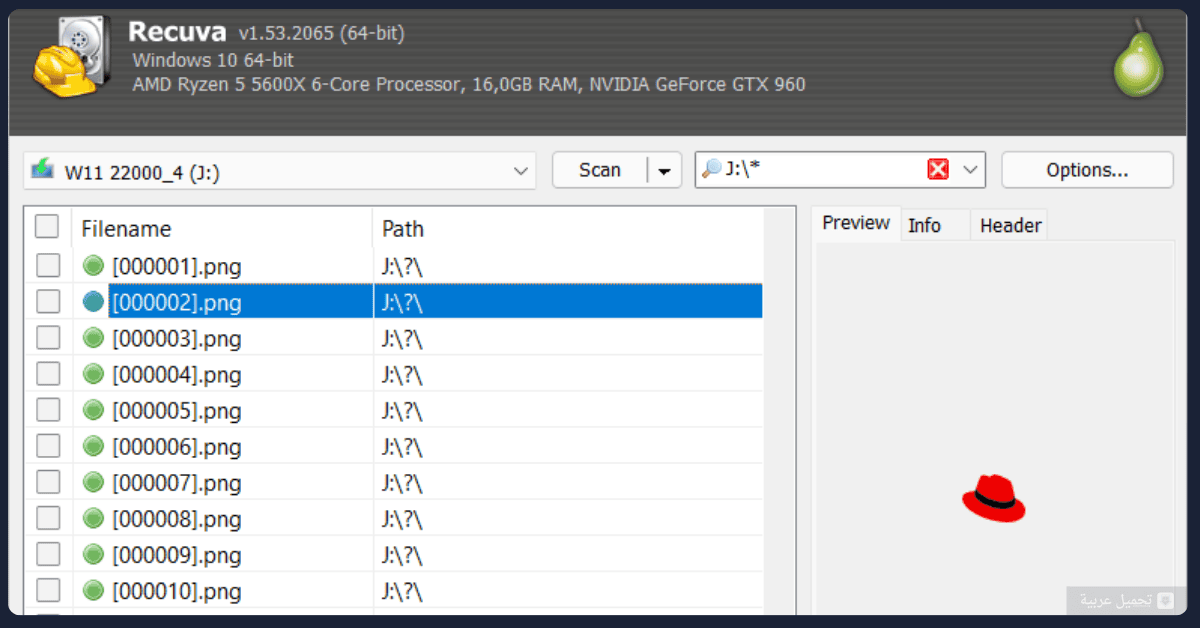Check the box for [000006].png

coord(48,446)
